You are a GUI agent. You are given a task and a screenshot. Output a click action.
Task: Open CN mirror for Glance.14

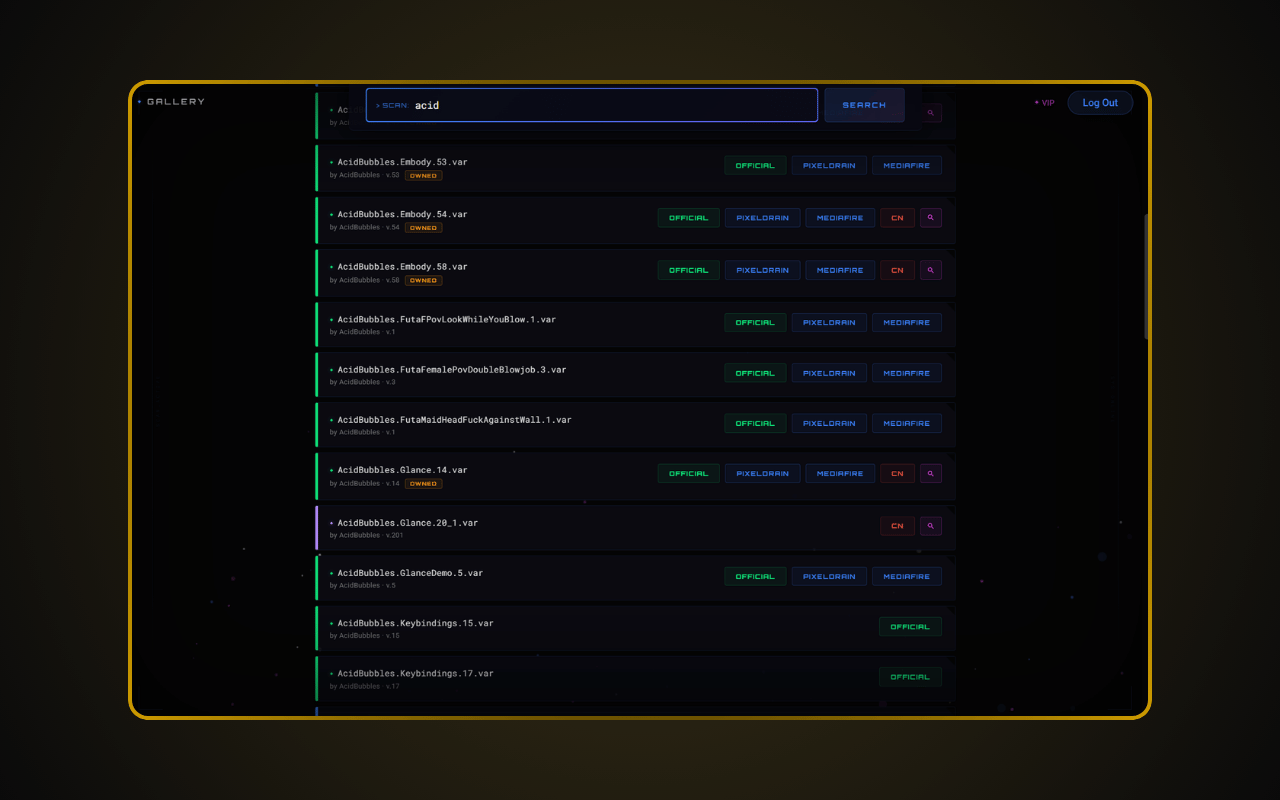pos(897,474)
